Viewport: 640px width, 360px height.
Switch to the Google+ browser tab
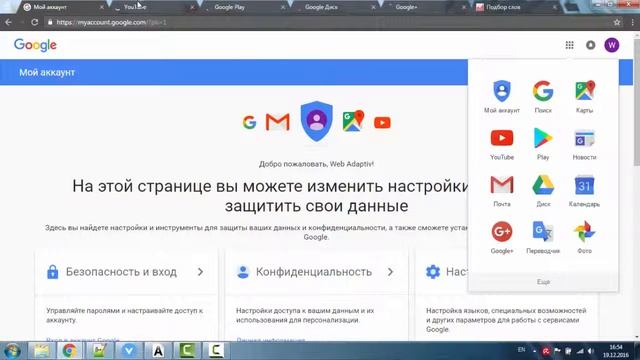pos(425,7)
